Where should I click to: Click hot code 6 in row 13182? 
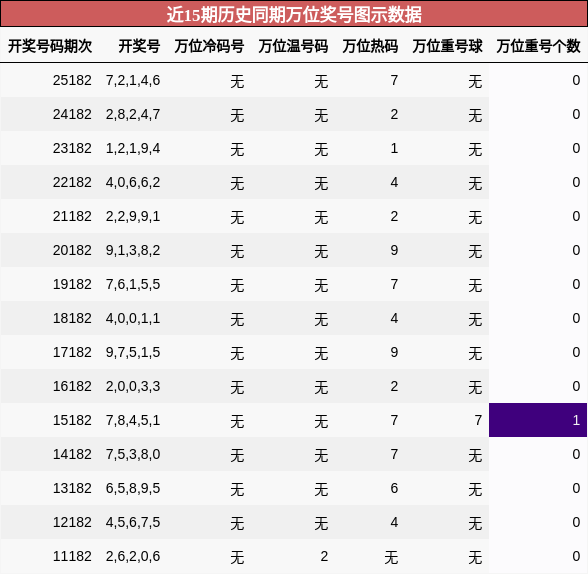coord(394,488)
